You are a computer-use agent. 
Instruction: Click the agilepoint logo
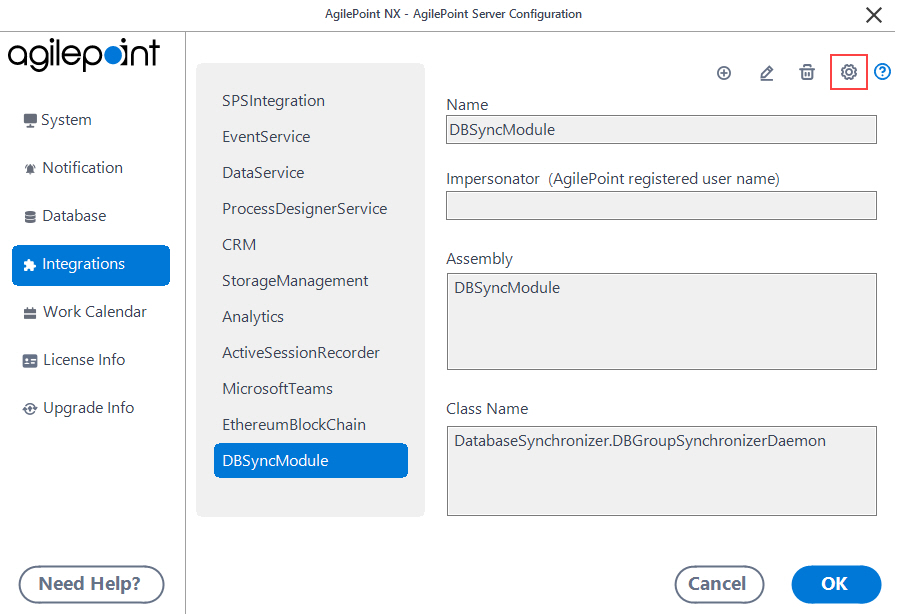click(84, 55)
